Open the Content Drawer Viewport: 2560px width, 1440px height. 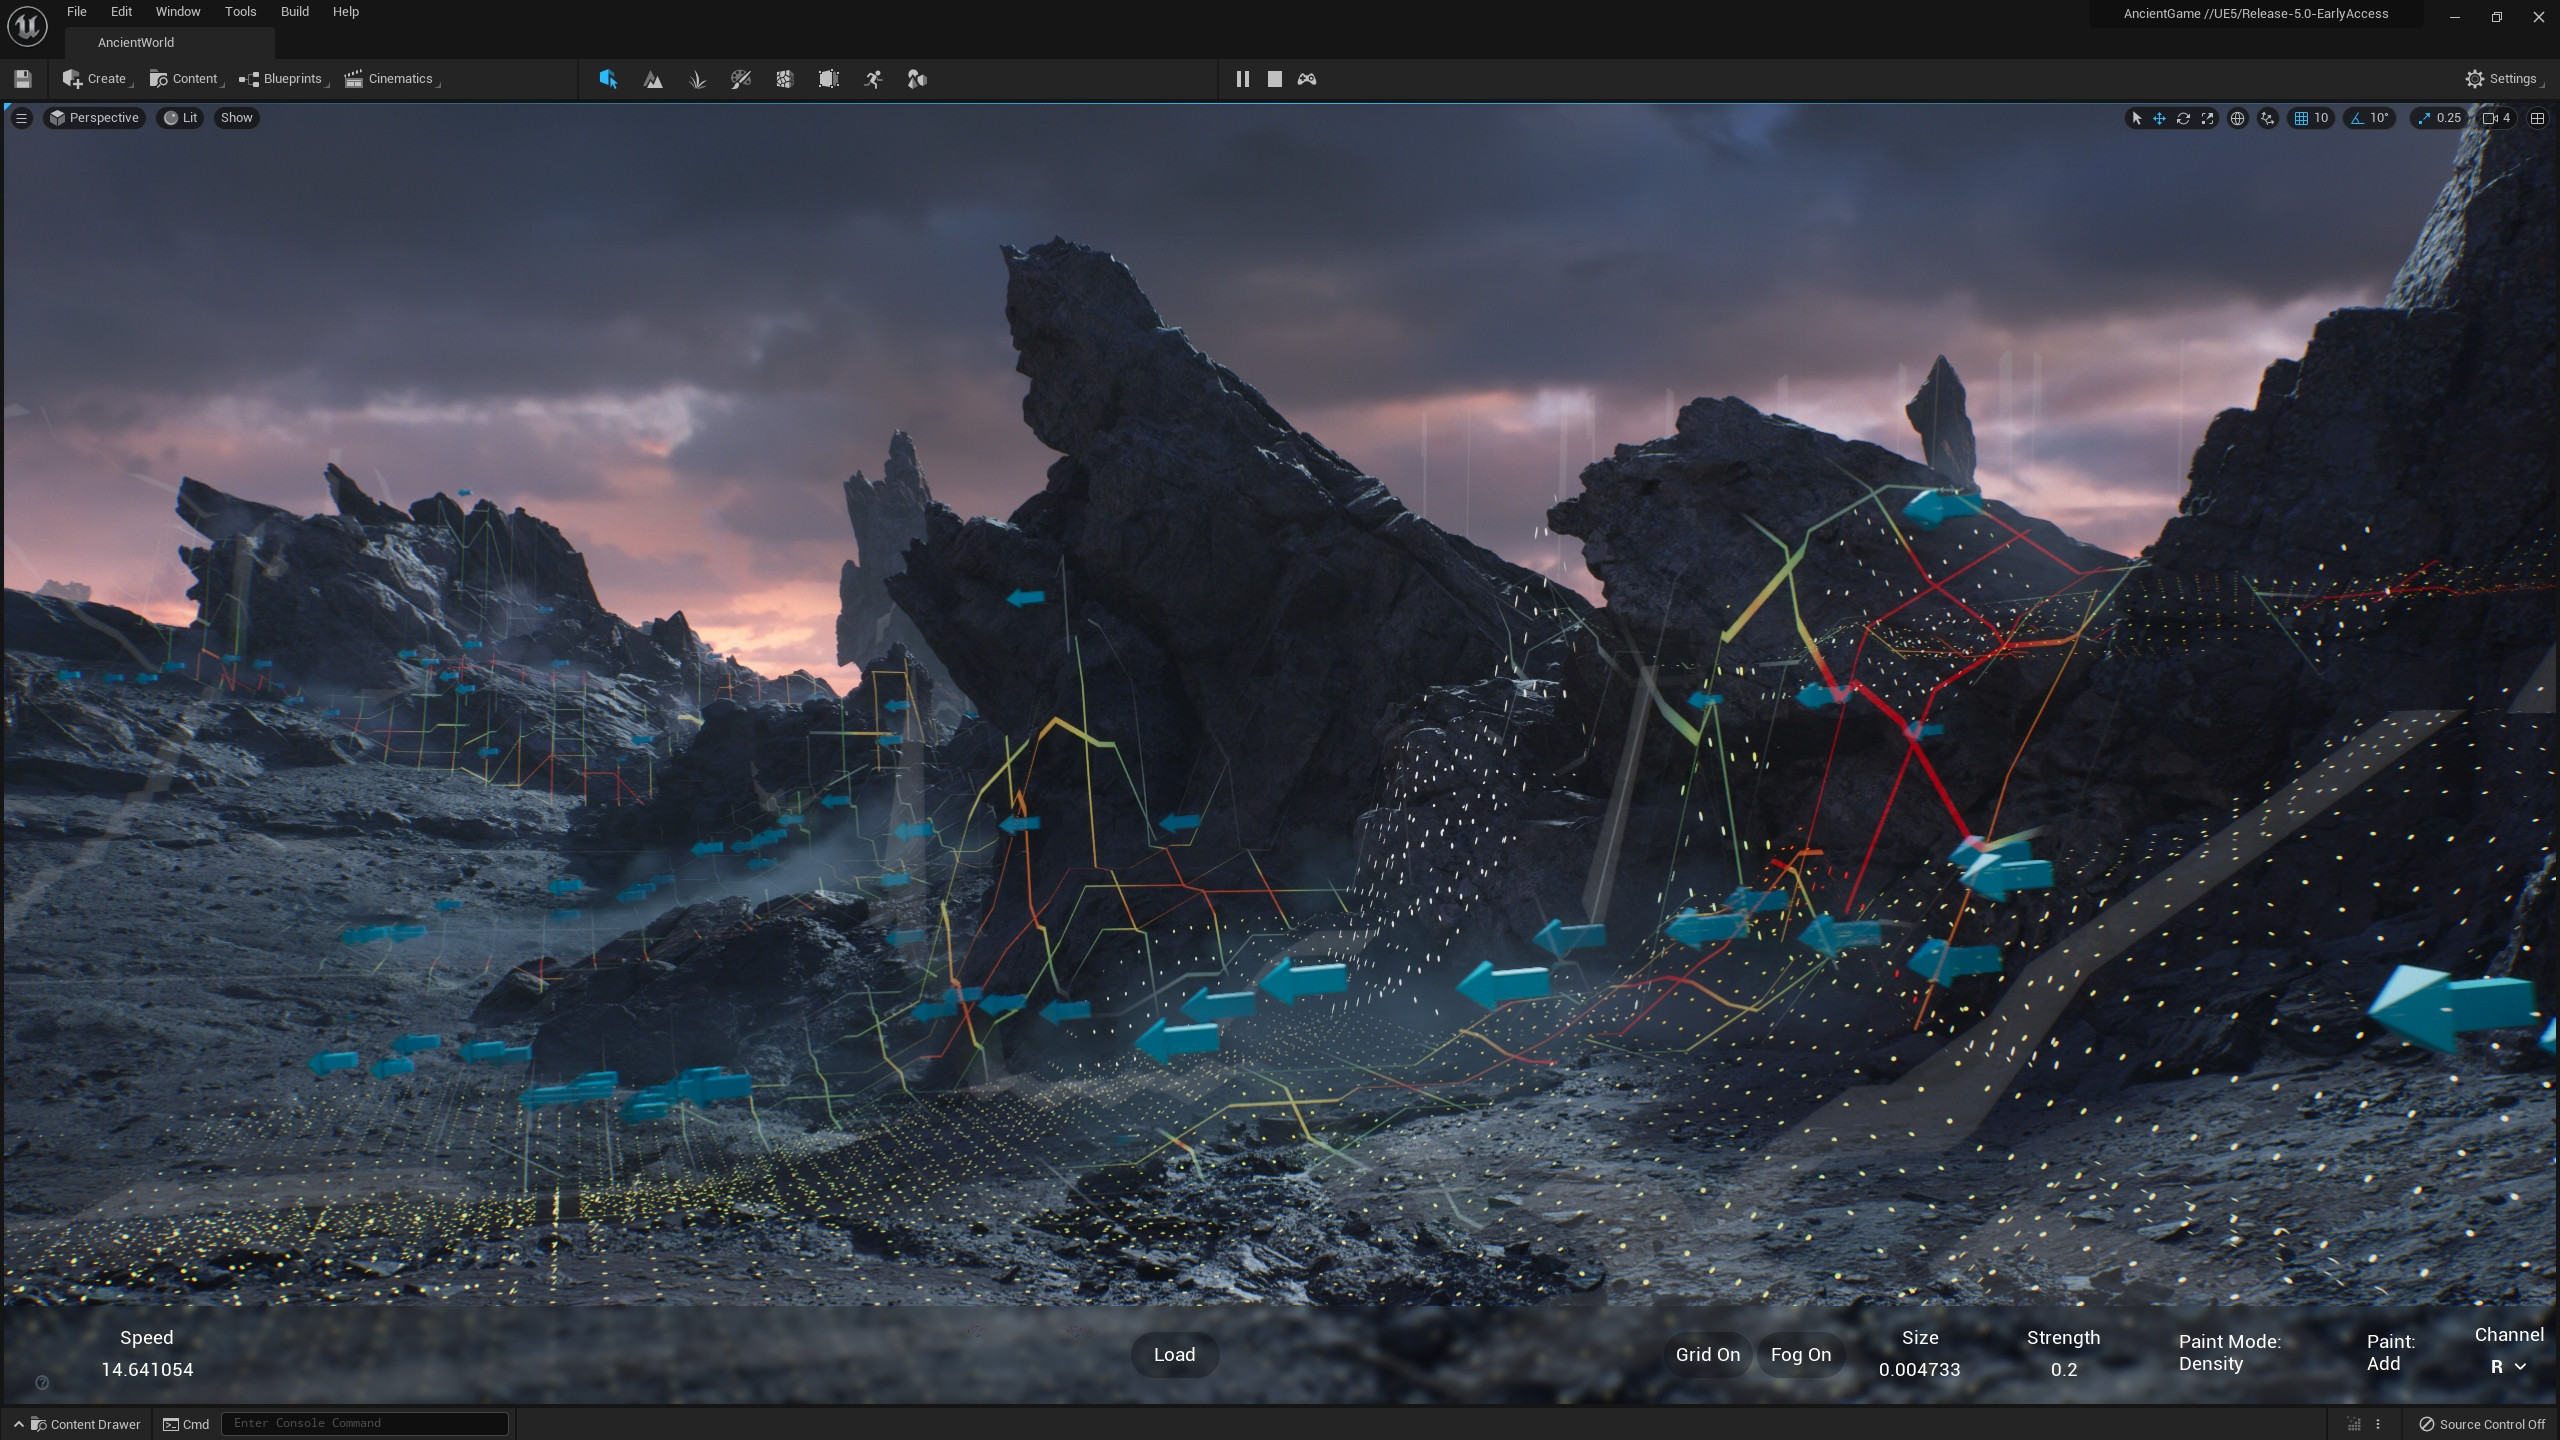point(87,1423)
